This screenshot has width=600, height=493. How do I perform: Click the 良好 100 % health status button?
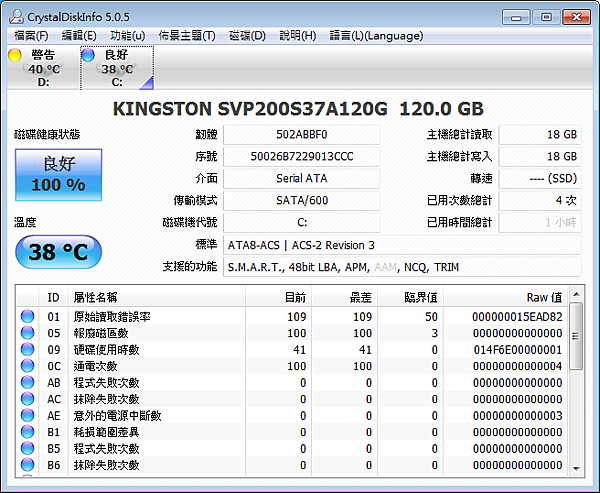(59, 175)
